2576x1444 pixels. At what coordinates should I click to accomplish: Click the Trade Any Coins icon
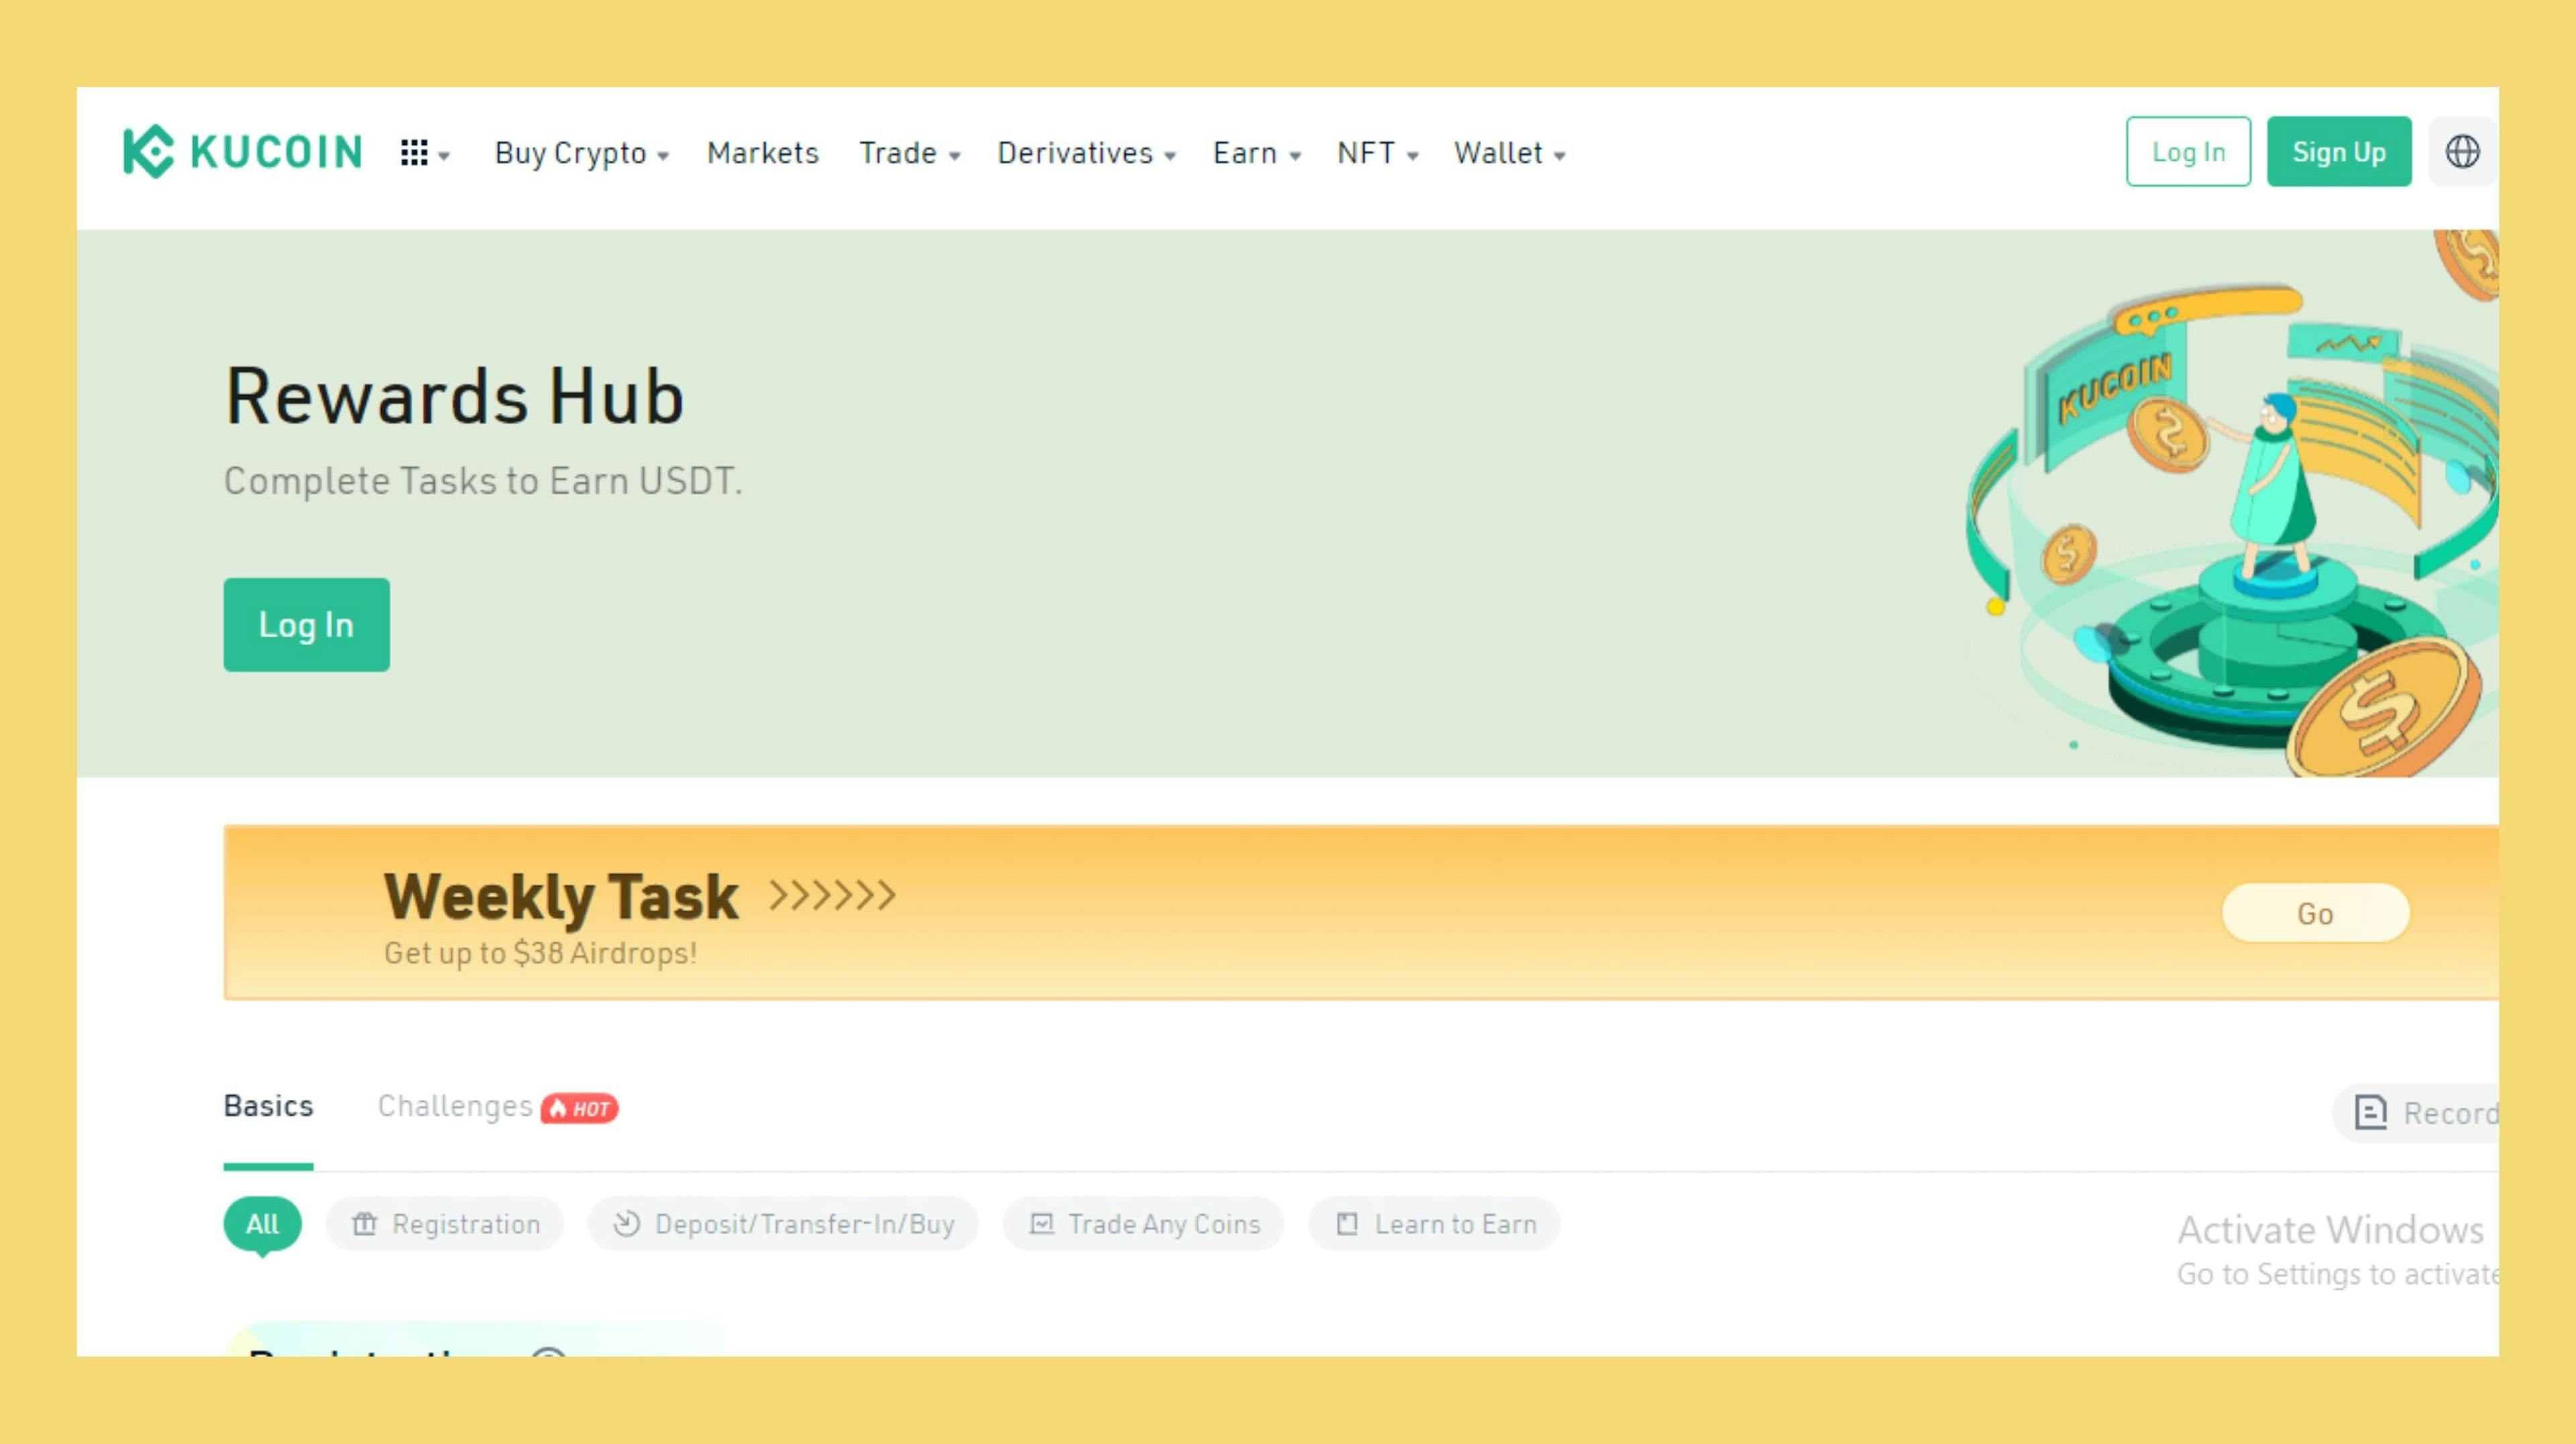pos(1042,1223)
